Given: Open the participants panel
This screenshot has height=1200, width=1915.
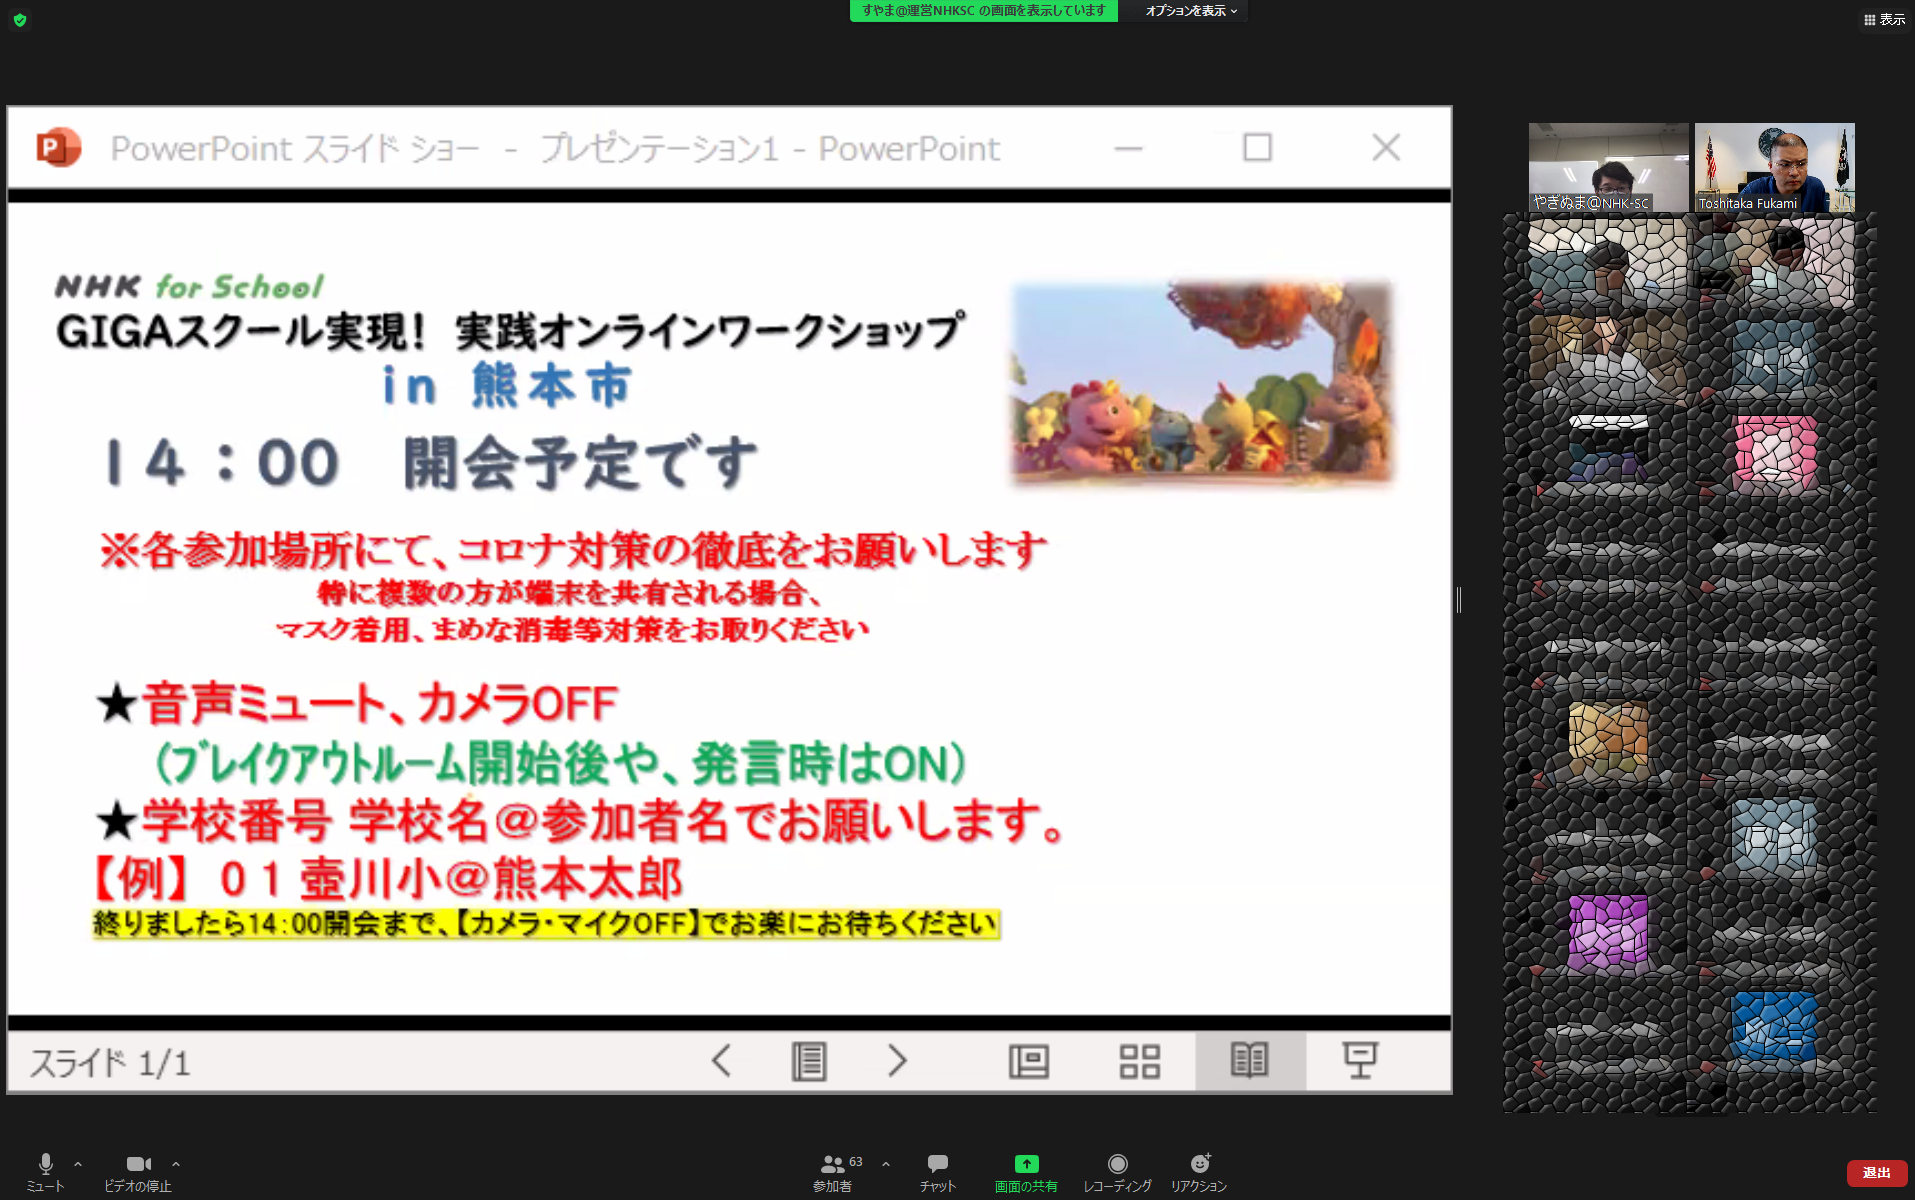Looking at the screenshot, I should [x=833, y=1170].
